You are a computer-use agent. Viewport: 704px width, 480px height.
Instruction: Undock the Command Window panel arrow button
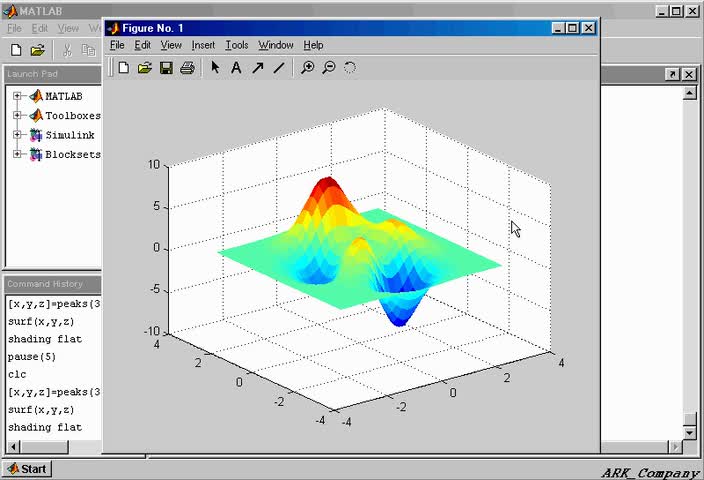[x=672, y=74]
